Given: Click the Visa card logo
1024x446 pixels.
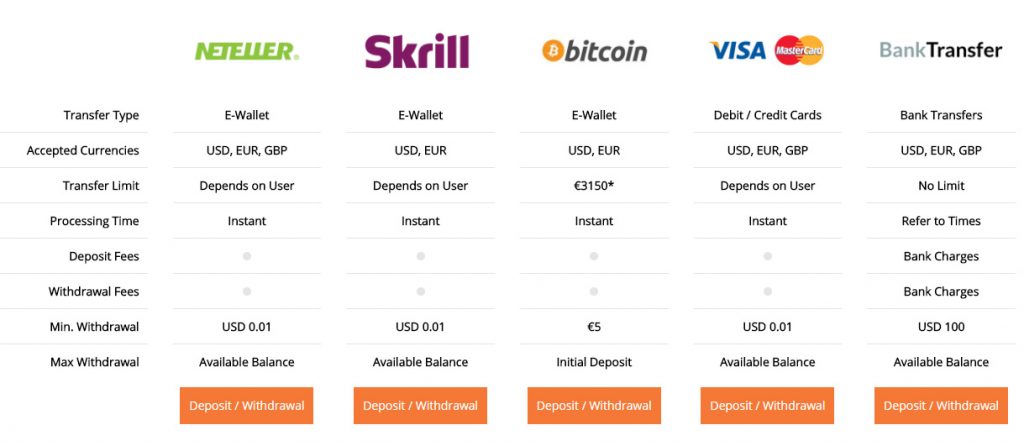Looking at the screenshot, I should (738, 50).
